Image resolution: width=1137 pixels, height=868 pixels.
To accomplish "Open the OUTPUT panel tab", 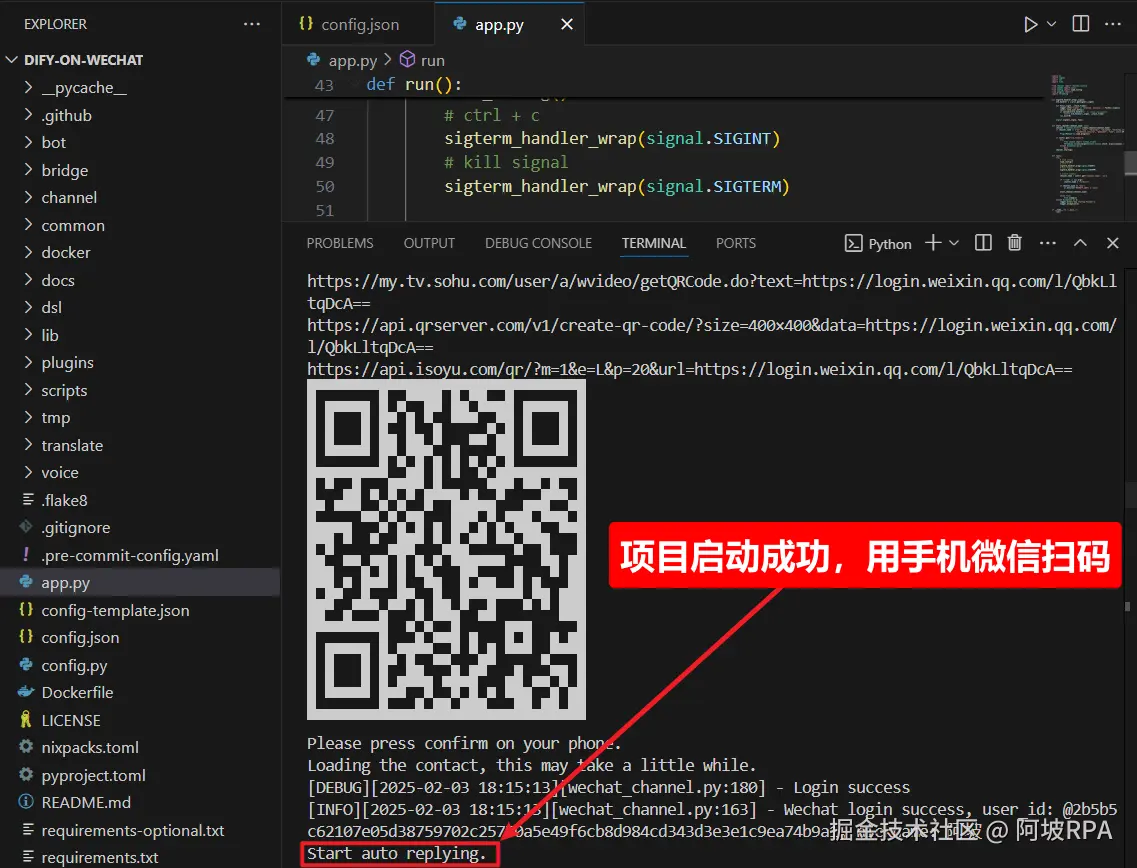I will pos(429,244).
